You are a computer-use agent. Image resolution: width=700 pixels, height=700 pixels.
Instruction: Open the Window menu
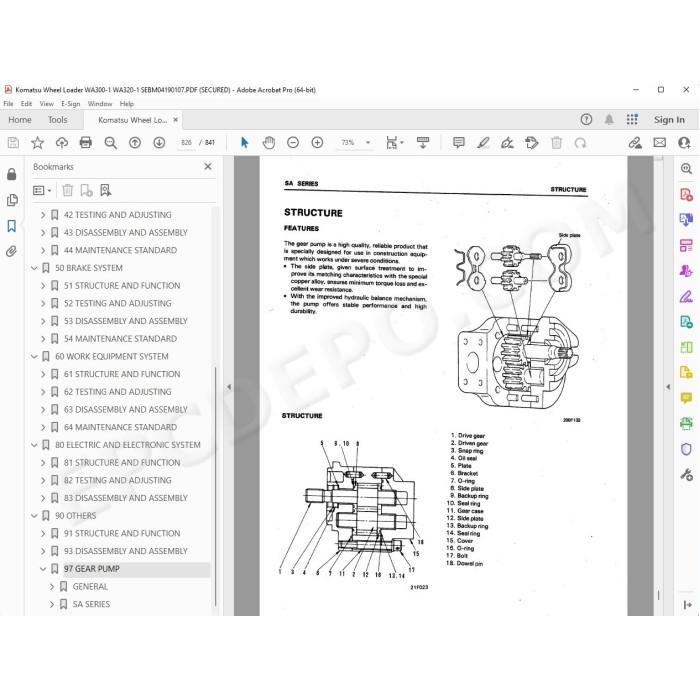pyautogui.click(x=100, y=104)
